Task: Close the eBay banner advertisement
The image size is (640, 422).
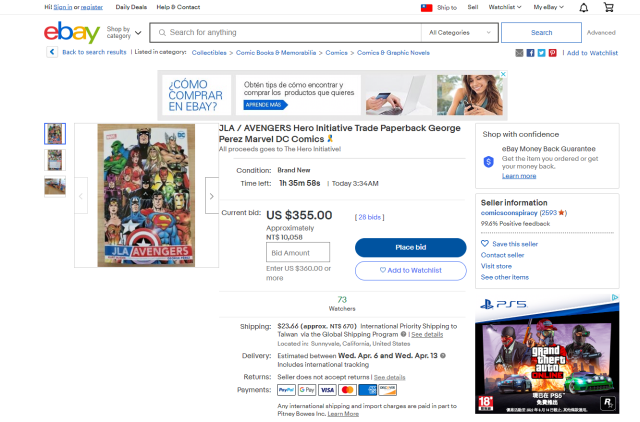Action: pos(503,74)
